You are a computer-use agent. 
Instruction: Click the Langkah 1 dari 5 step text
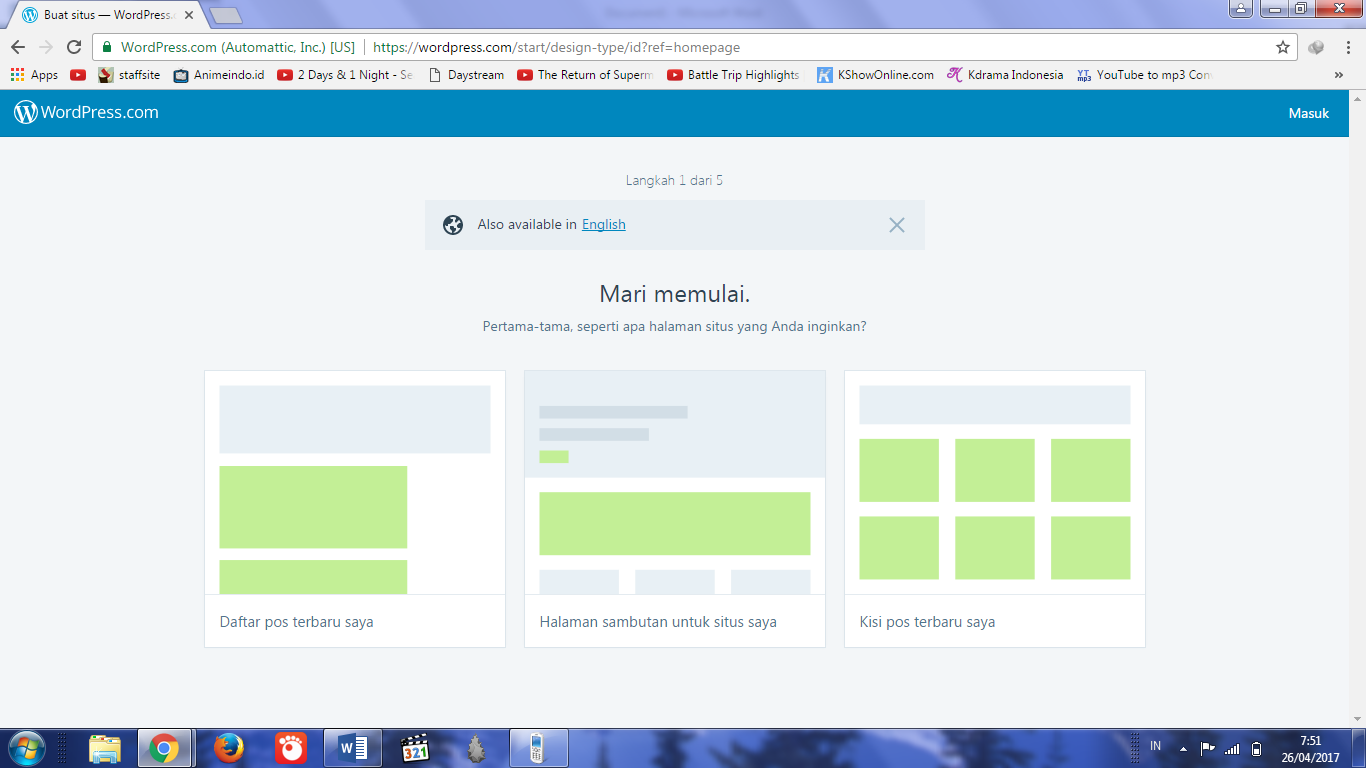(674, 181)
